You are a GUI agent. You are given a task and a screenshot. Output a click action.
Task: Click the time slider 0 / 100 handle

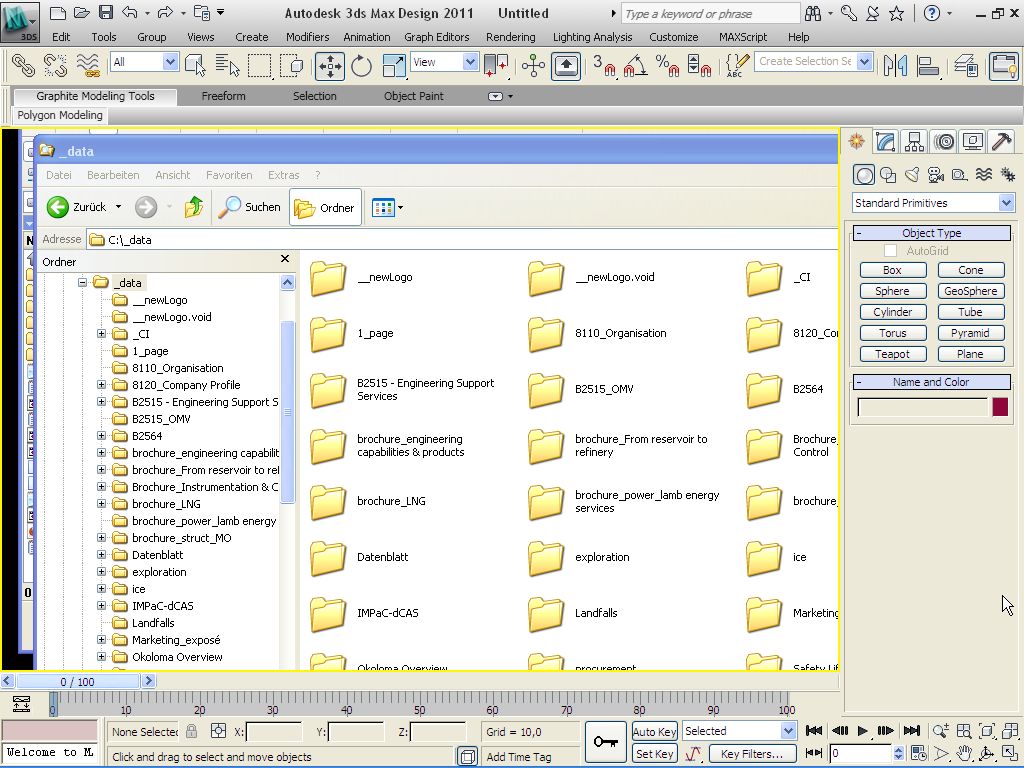click(x=78, y=682)
